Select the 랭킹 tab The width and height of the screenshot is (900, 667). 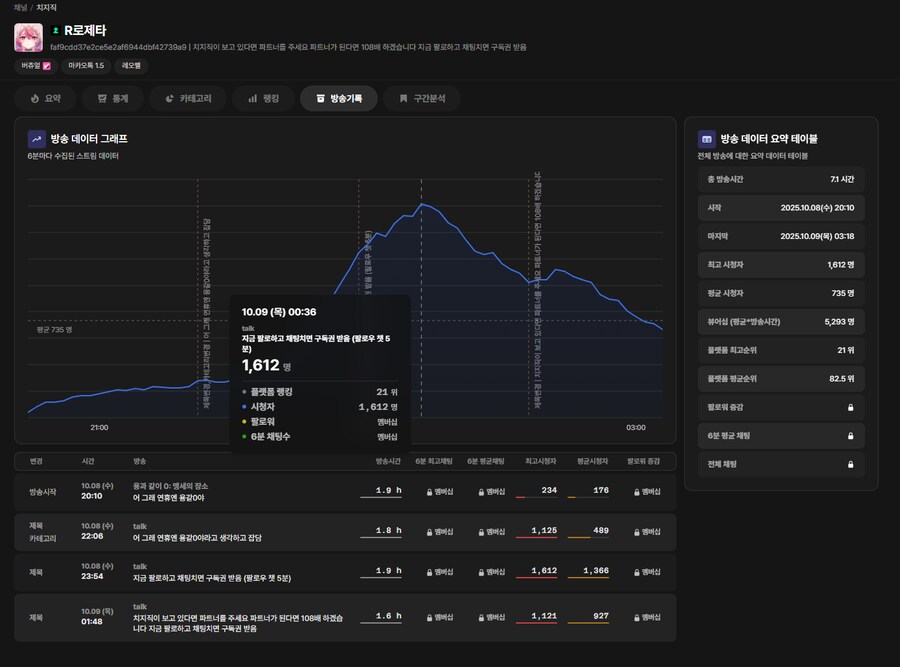(x=263, y=98)
